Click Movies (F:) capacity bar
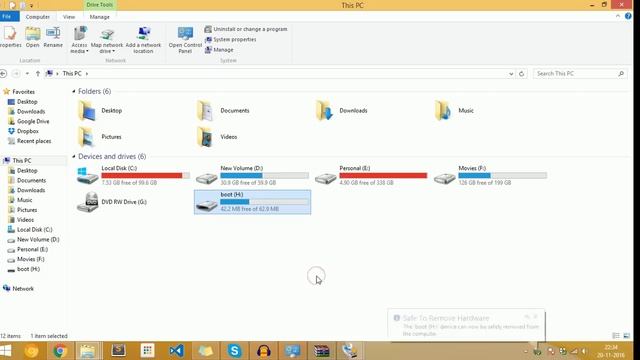 (502, 176)
